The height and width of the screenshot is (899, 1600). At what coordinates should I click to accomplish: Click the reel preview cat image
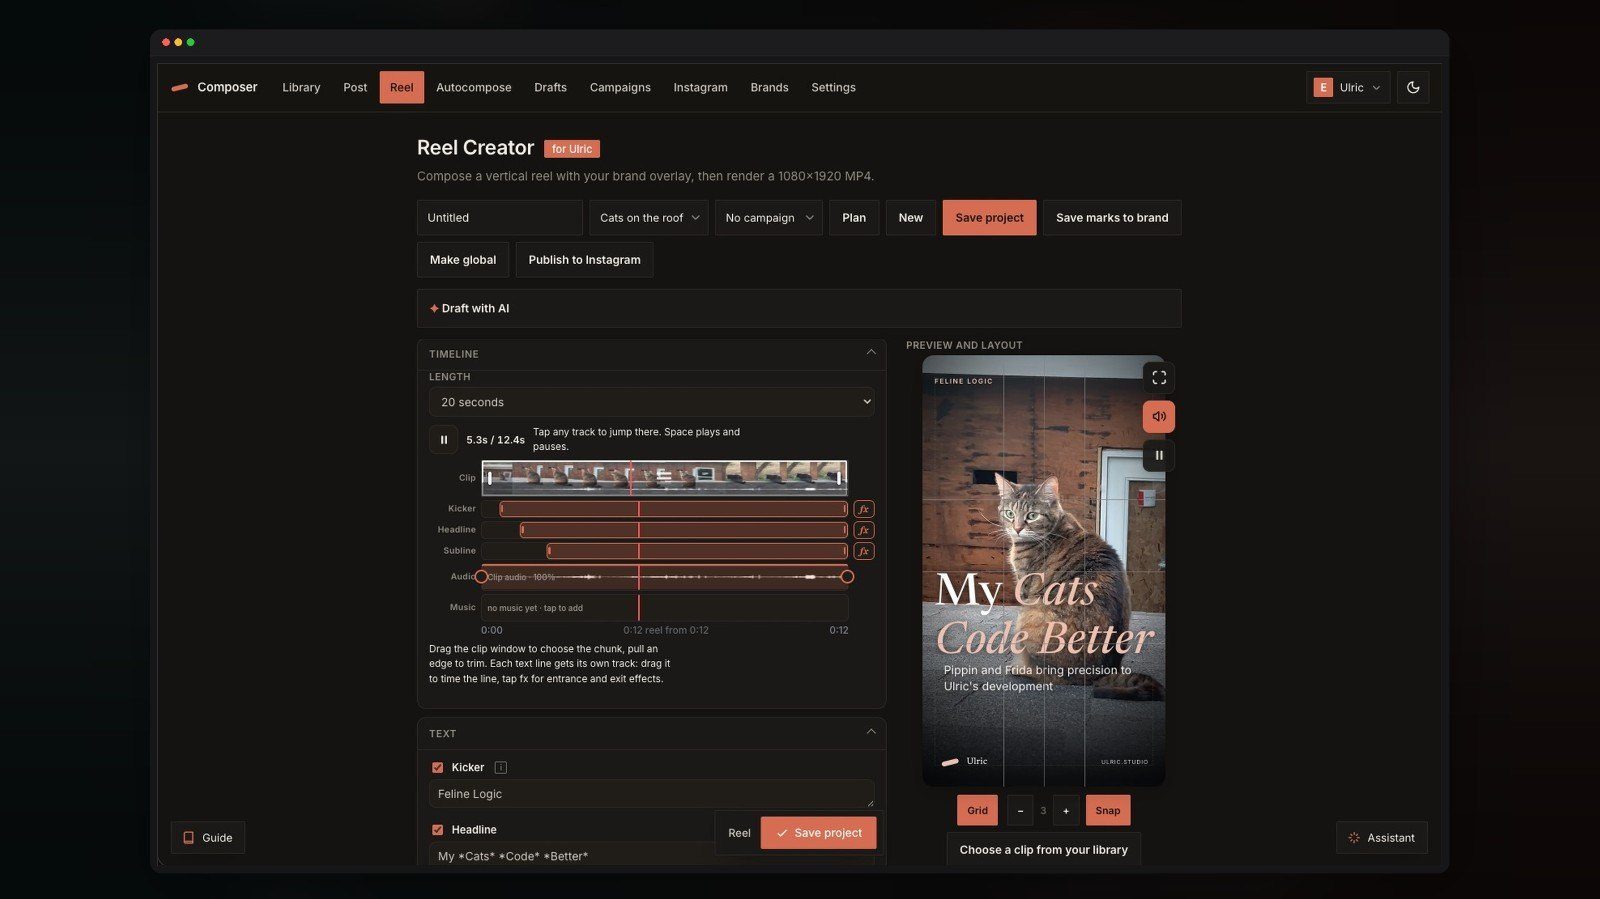pyautogui.click(x=1043, y=571)
